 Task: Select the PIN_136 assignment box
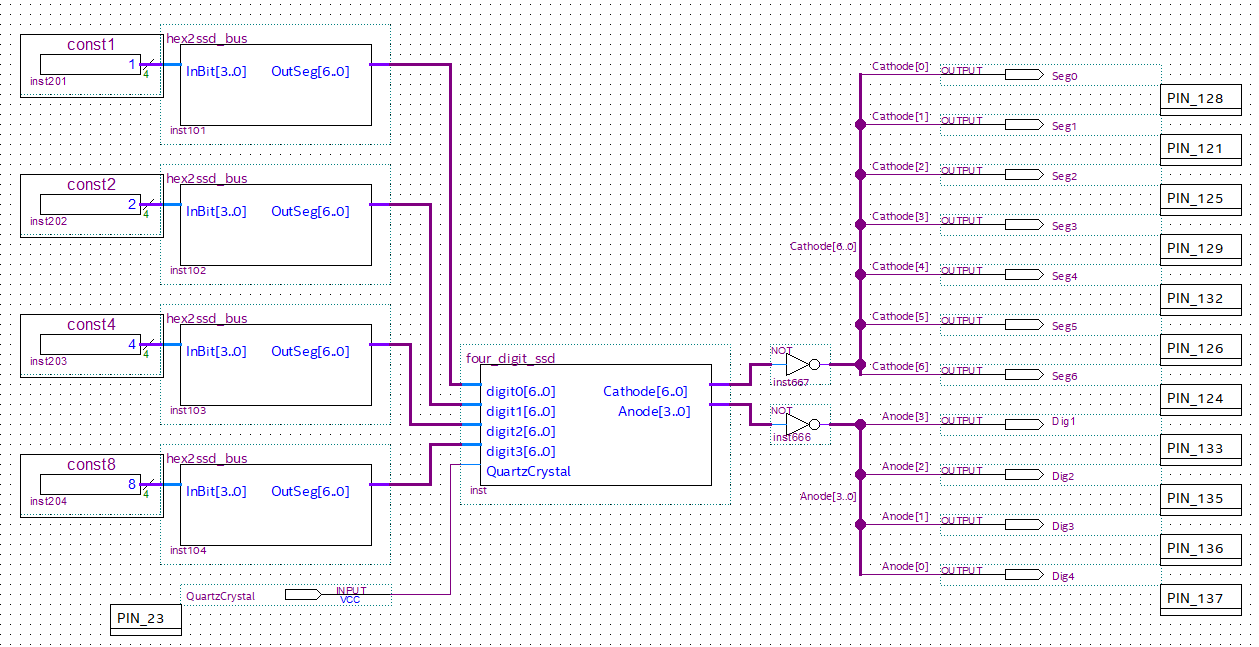pos(1201,549)
